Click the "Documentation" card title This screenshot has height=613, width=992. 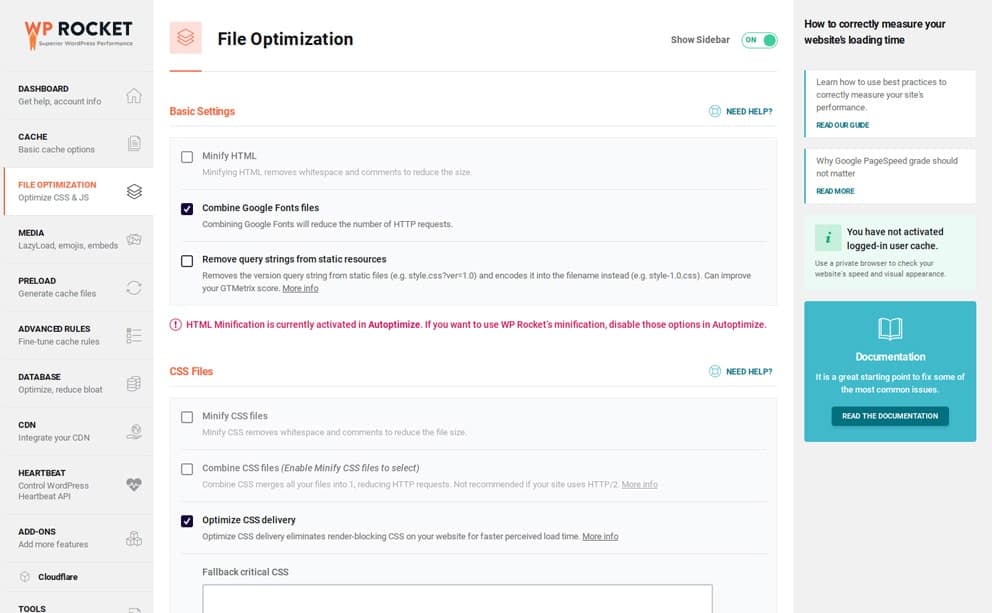tap(890, 357)
